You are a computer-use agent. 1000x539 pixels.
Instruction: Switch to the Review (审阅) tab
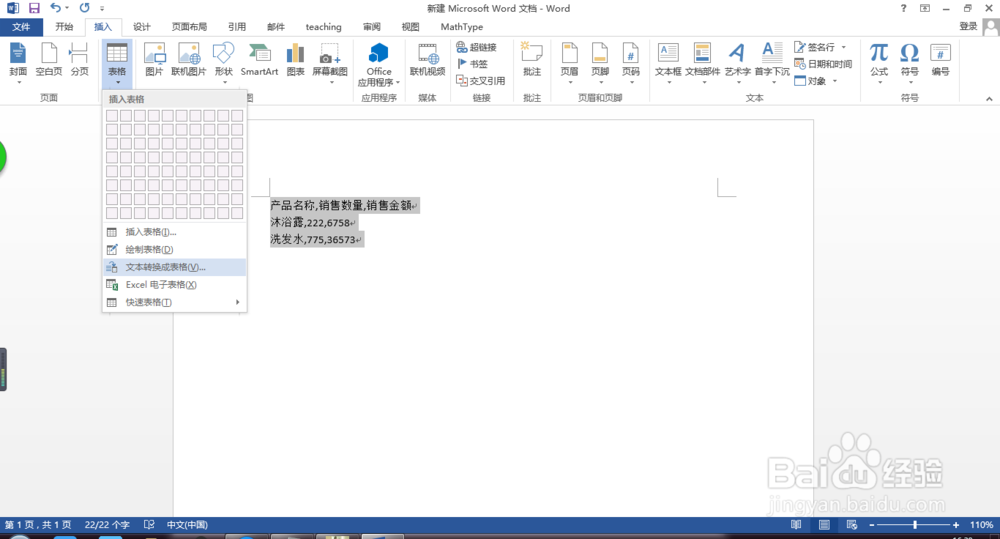pyautogui.click(x=372, y=27)
